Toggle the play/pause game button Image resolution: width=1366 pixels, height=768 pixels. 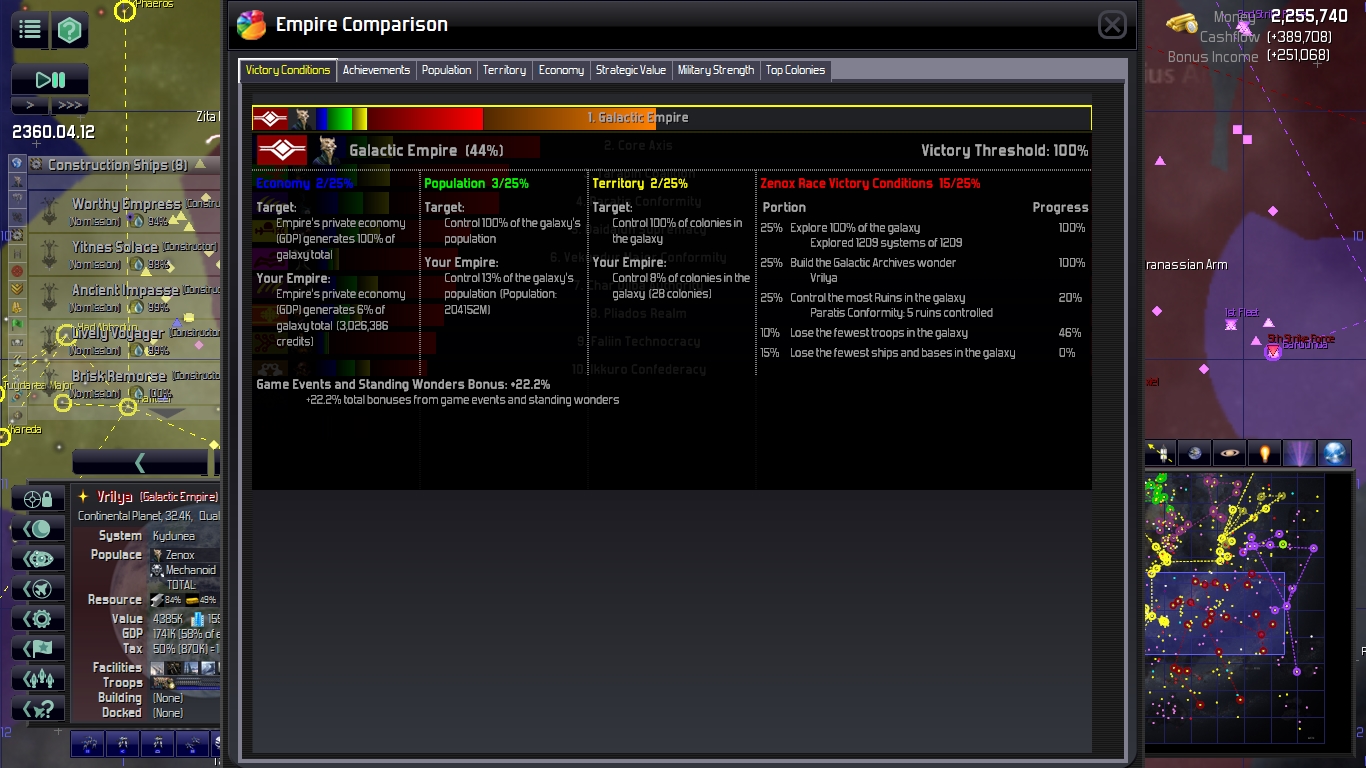[x=50, y=81]
